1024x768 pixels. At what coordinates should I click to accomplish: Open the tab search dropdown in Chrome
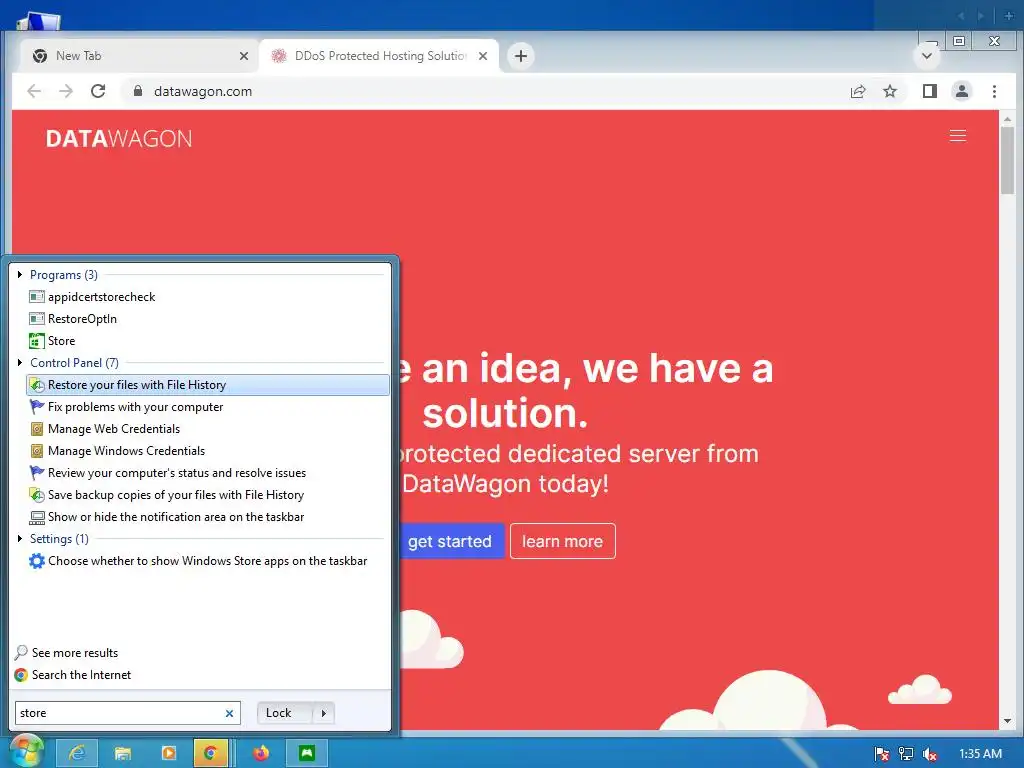tap(927, 56)
